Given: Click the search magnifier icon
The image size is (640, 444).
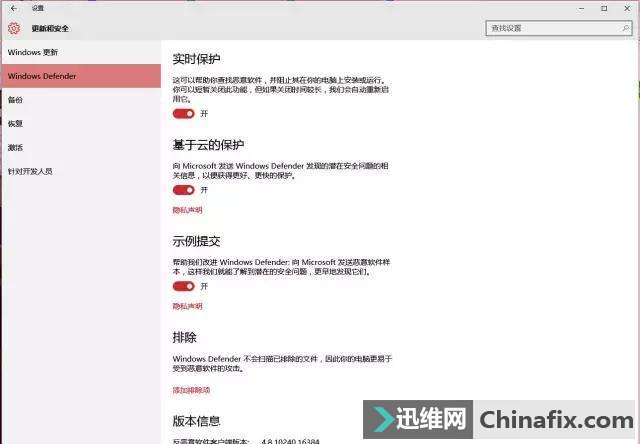Looking at the screenshot, I should 625,28.
